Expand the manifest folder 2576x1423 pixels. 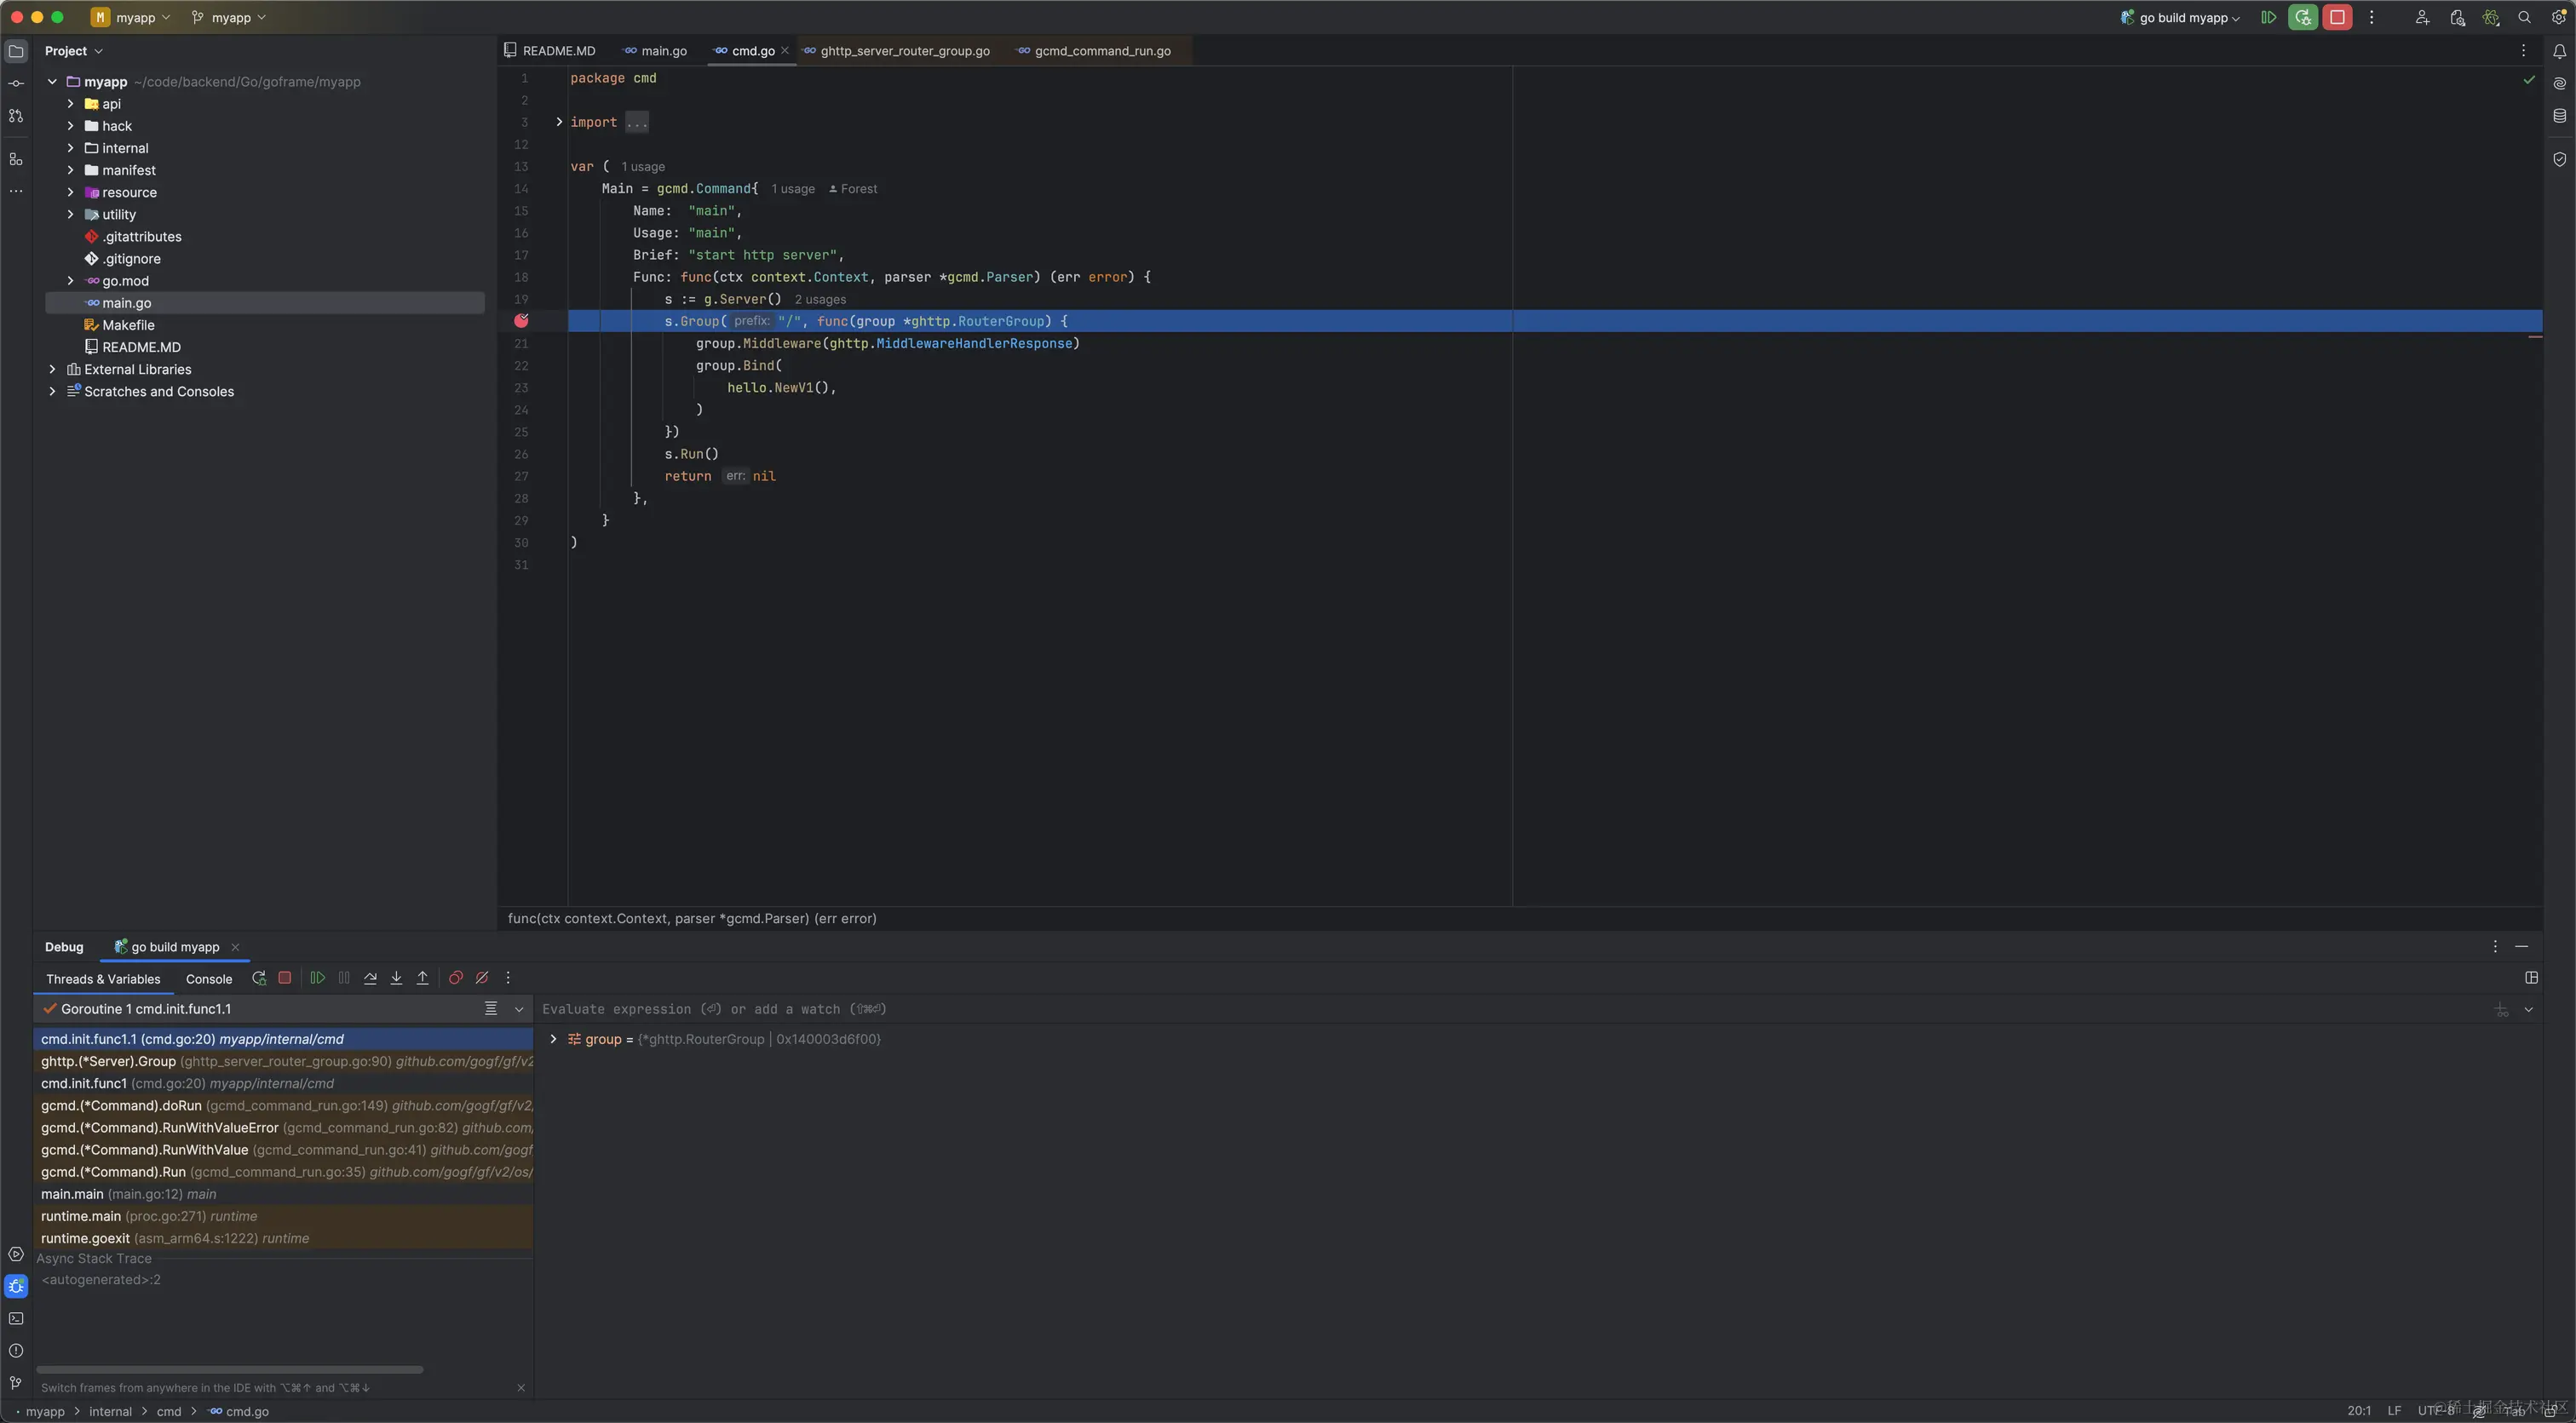[70, 170]
